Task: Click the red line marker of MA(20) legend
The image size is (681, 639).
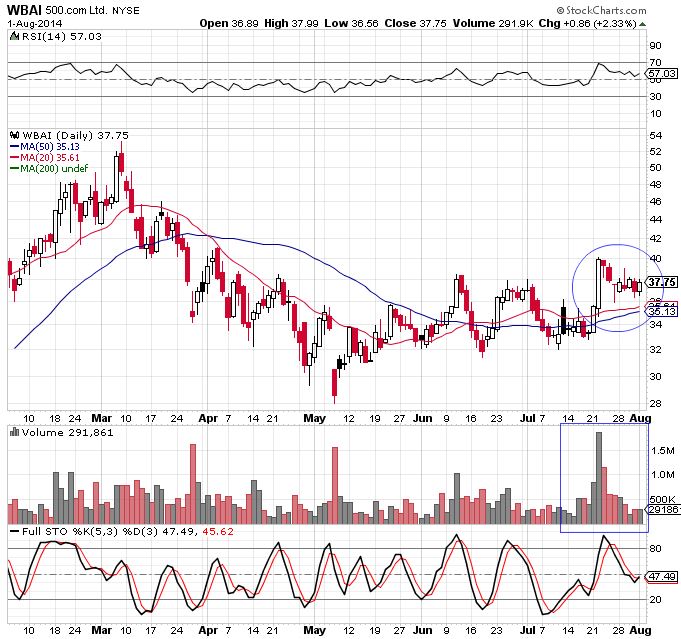Action: [x=14, y=158]
